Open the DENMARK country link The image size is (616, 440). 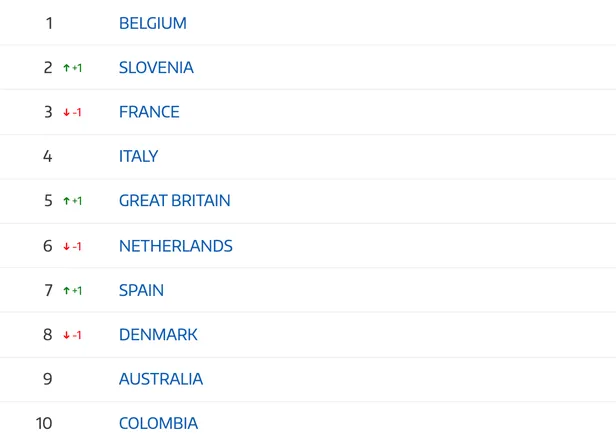[x=158, y=335]
